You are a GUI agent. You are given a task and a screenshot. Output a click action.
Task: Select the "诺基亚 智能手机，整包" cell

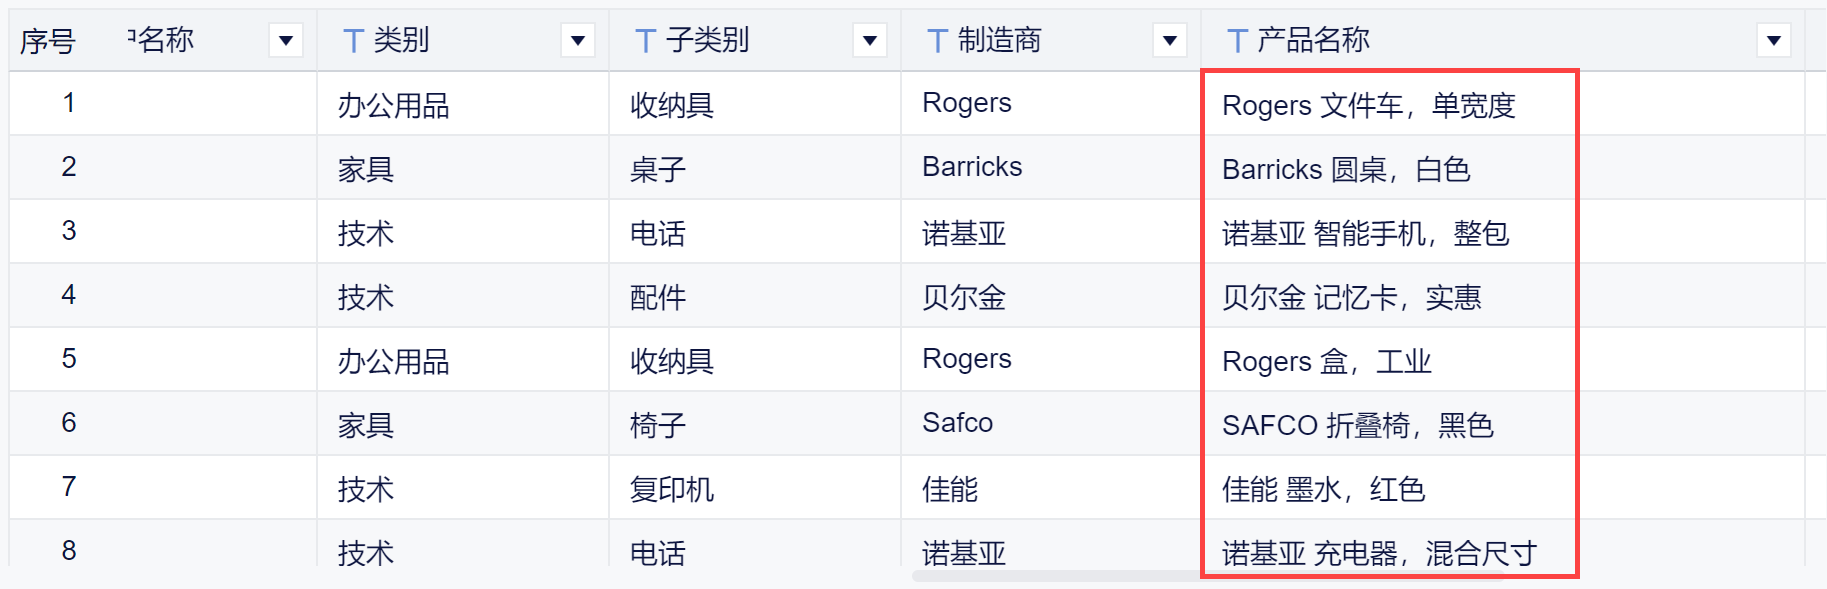coord(1365,233)
